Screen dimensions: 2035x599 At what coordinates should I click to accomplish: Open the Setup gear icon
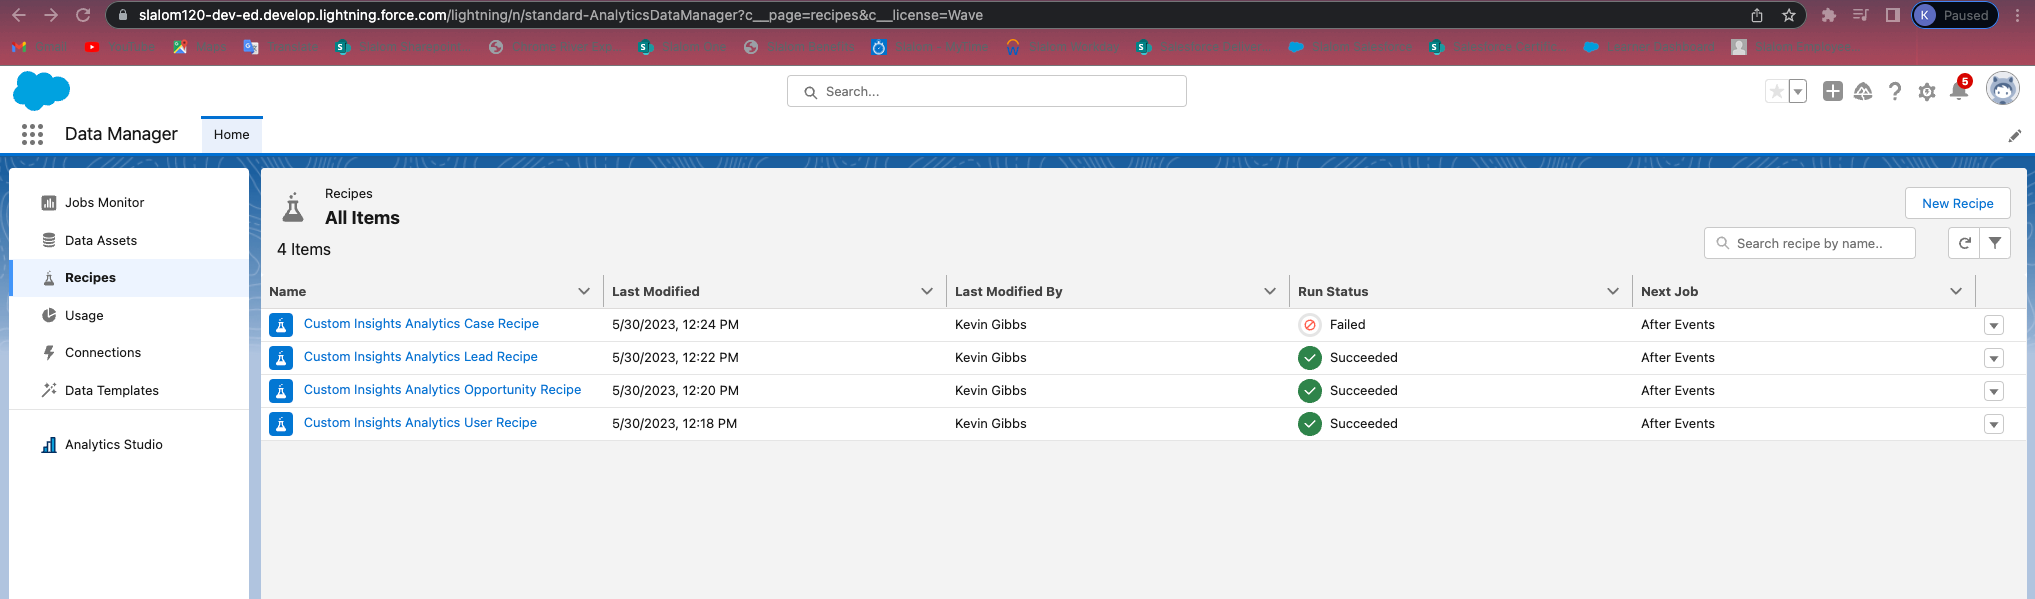tap(1927, 92)
